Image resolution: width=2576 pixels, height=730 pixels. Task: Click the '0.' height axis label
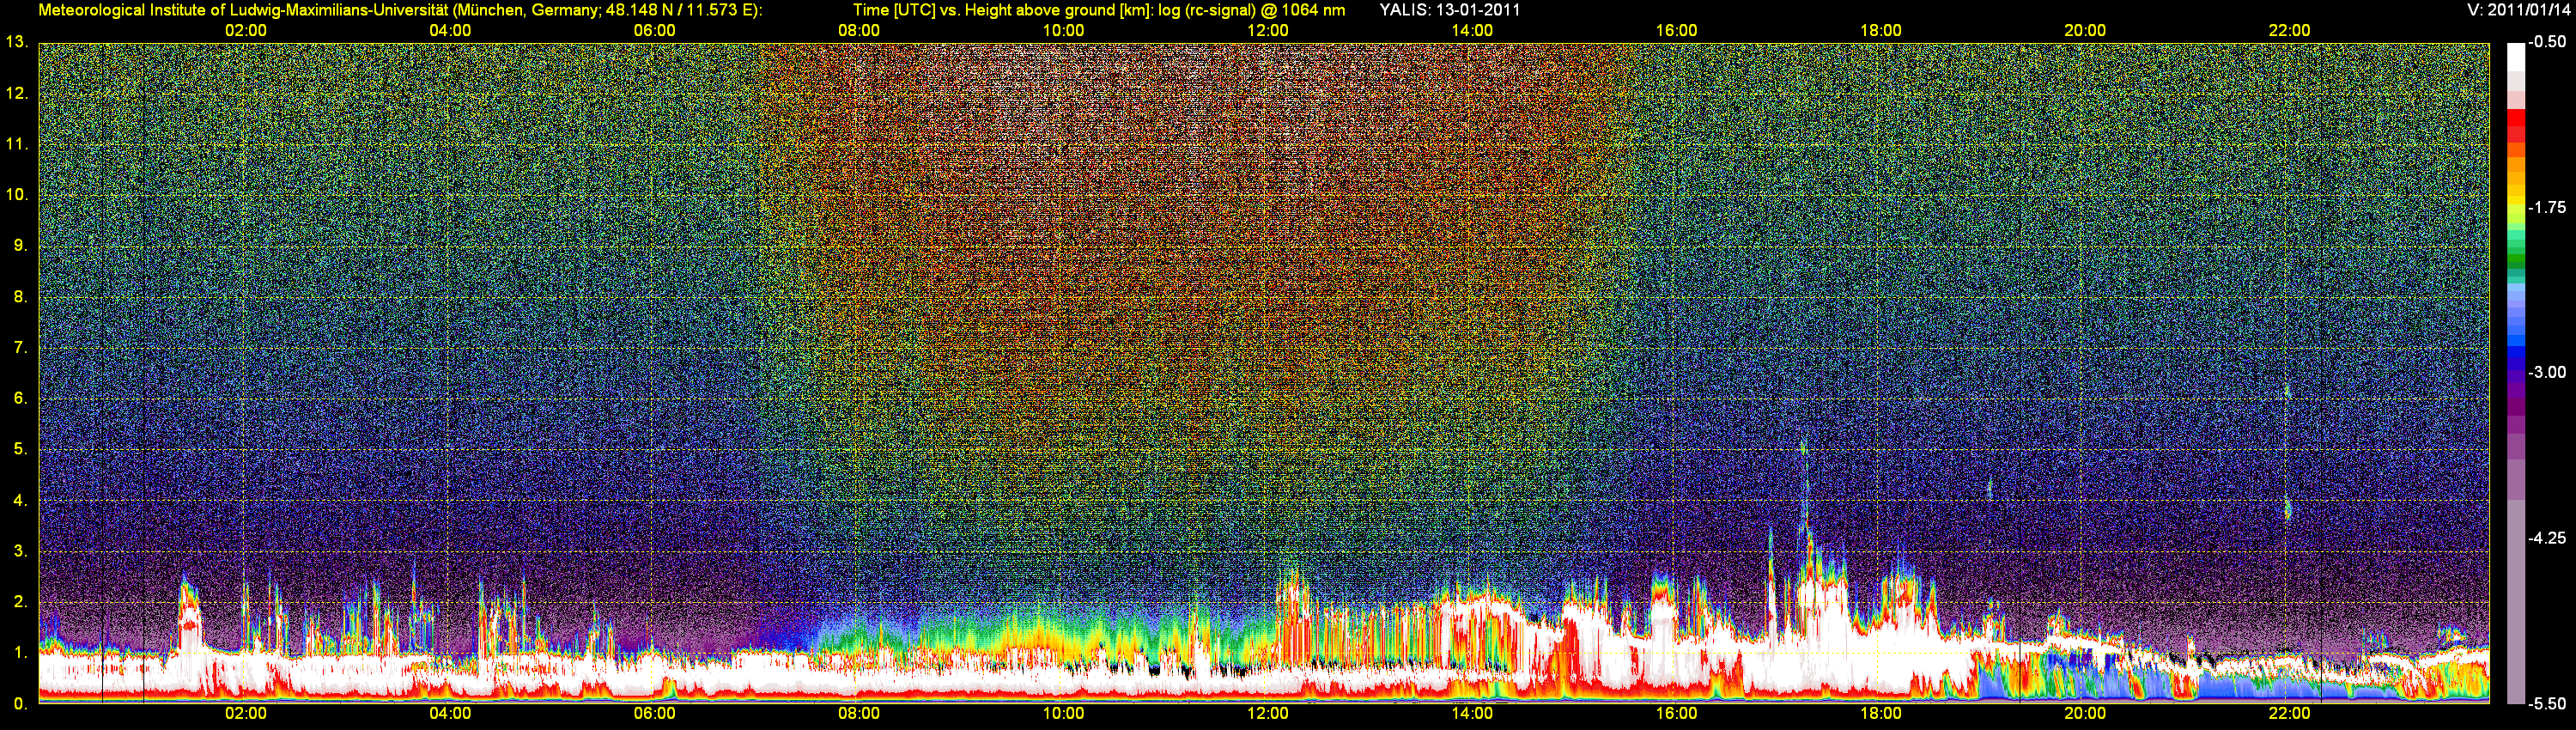[x=21, y=704]
